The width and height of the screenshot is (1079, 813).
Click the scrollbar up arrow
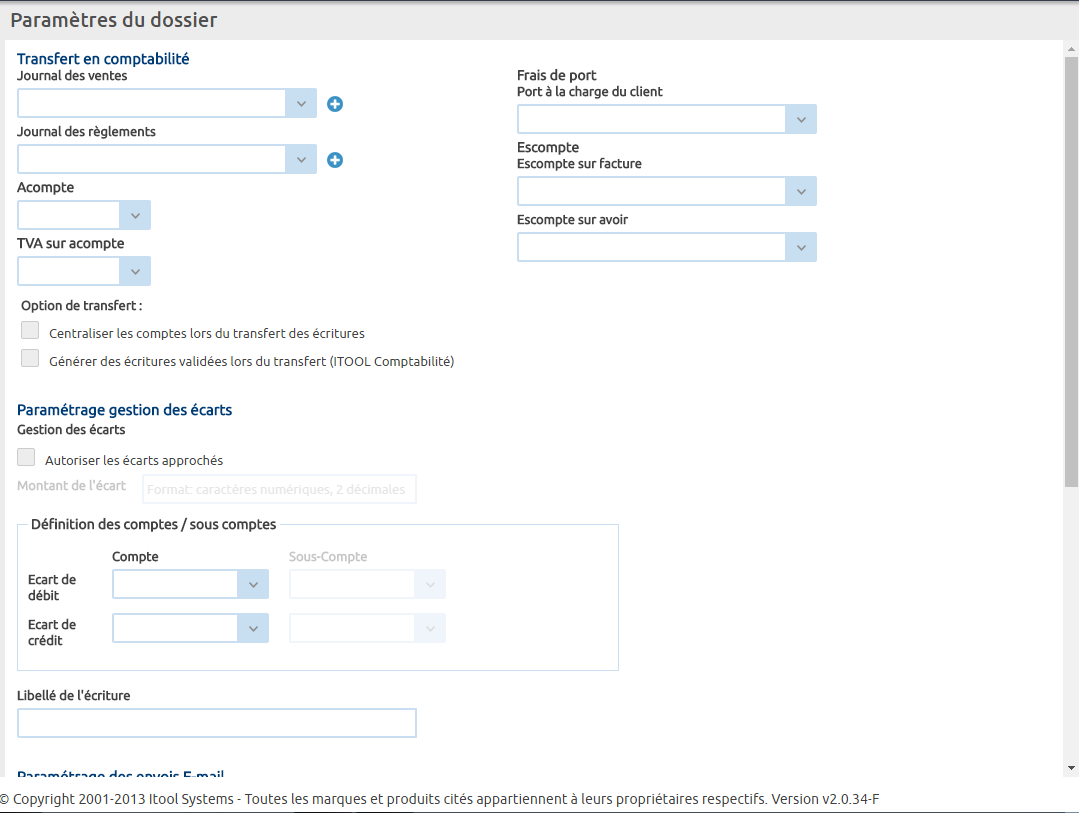click(x=1071, y=48)
